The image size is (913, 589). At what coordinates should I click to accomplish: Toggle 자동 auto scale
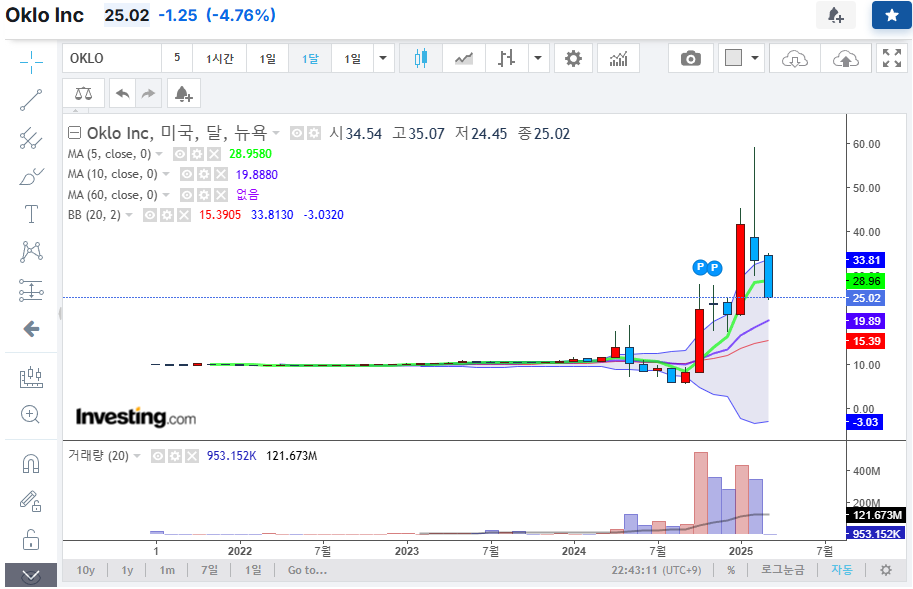841,570
